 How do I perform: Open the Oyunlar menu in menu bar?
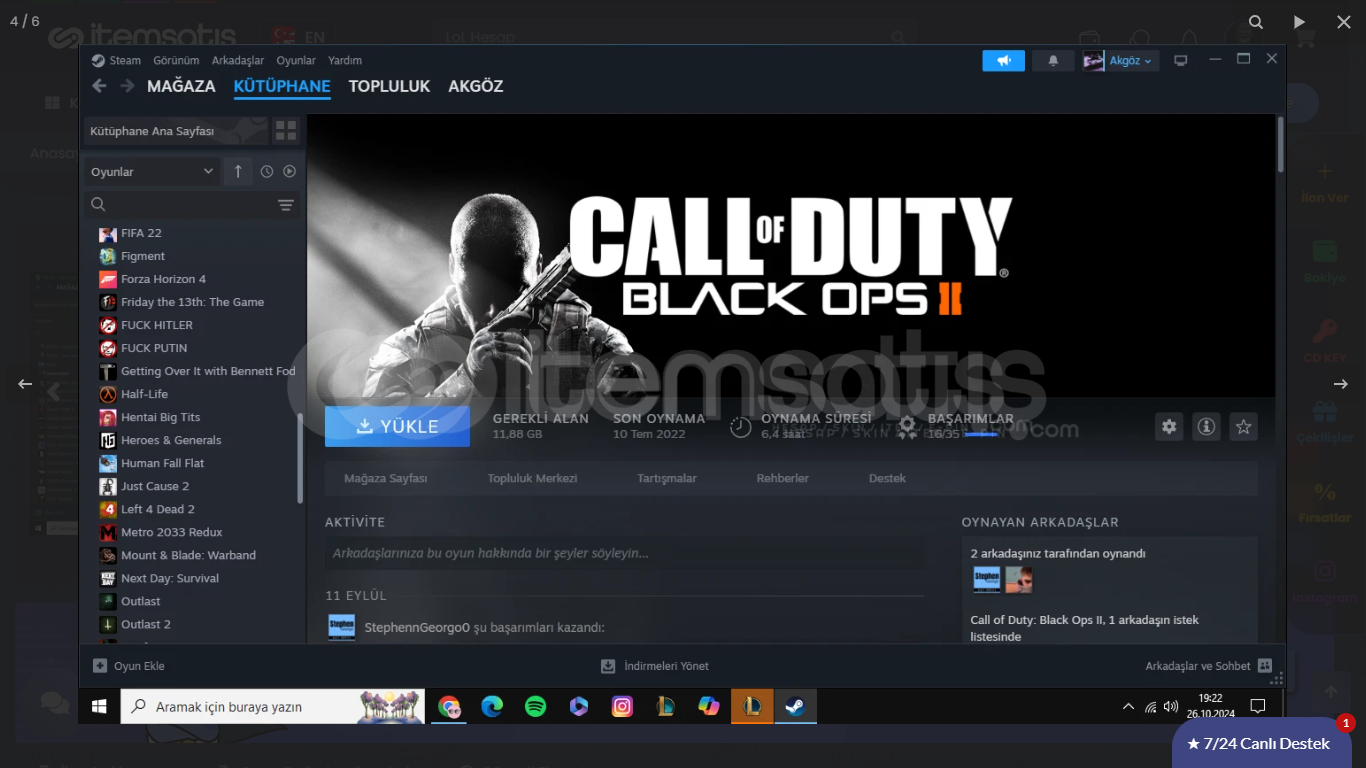(296, 61)
